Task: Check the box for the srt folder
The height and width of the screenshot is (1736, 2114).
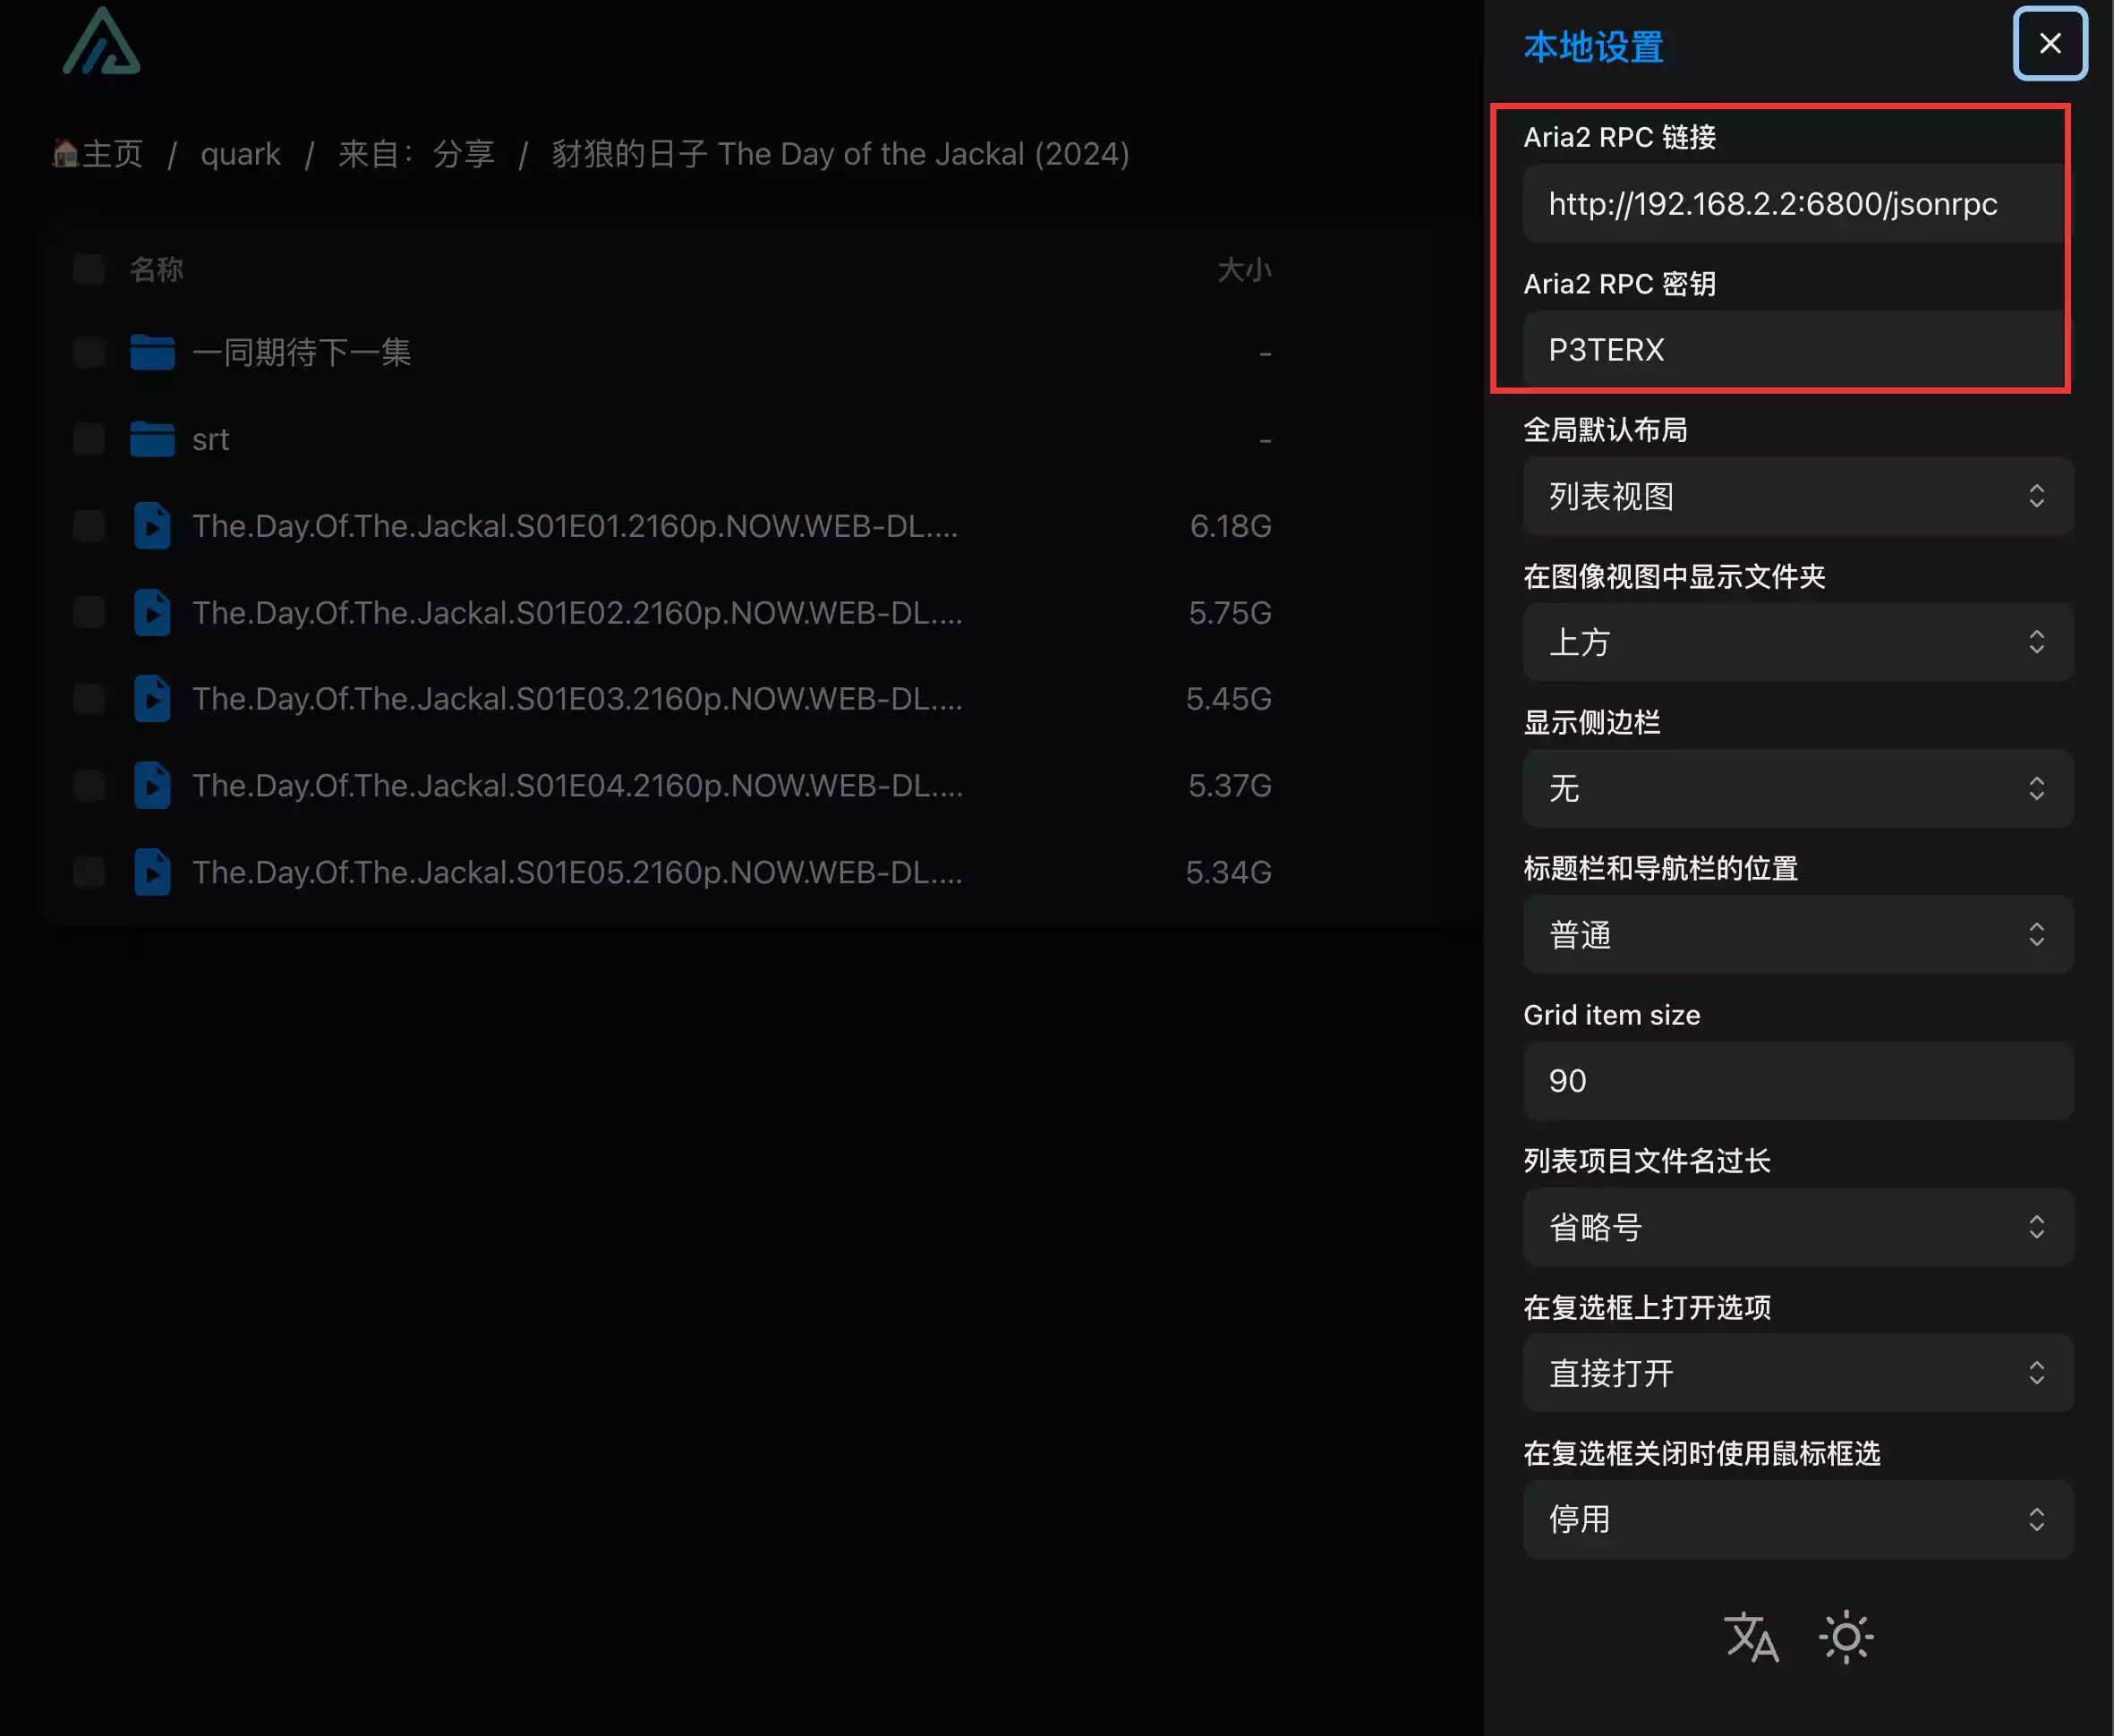Action: coord(89,439)
